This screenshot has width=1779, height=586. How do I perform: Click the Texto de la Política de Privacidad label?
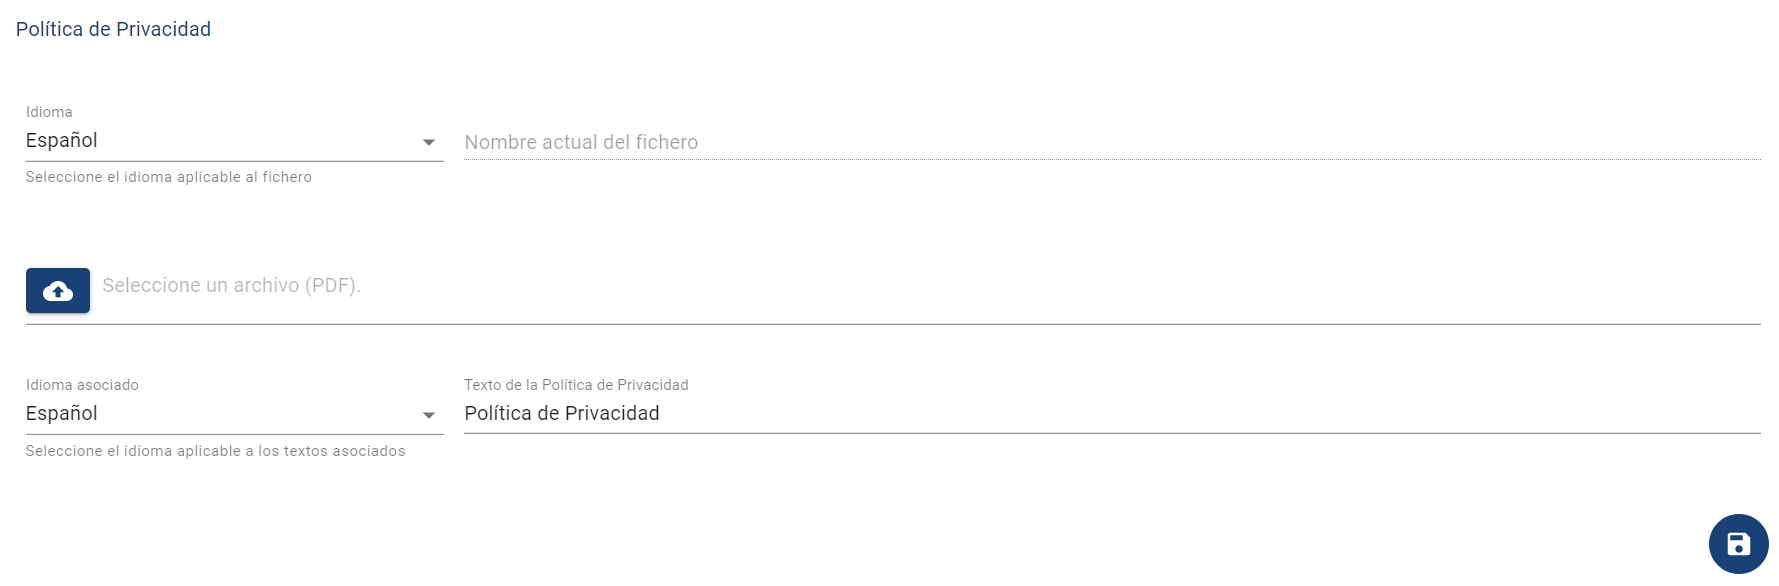576,385
